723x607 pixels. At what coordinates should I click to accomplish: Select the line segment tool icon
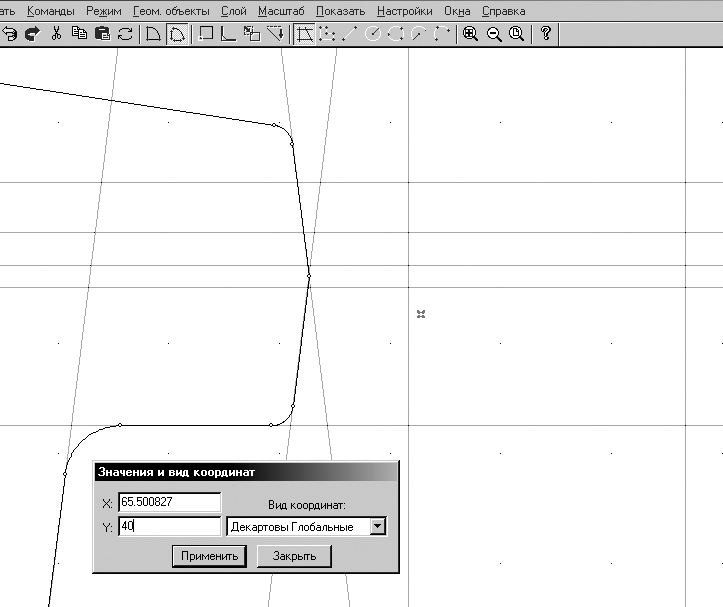[350, 34]
